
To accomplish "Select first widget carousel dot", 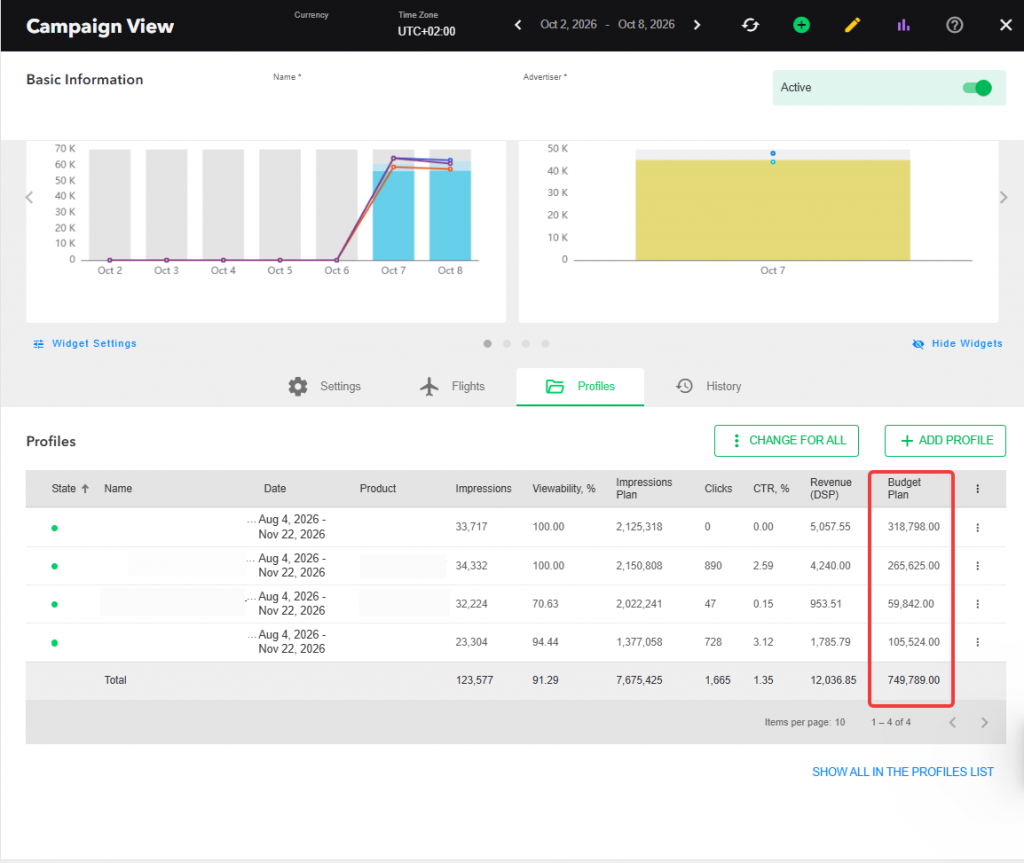I will 487,344.
